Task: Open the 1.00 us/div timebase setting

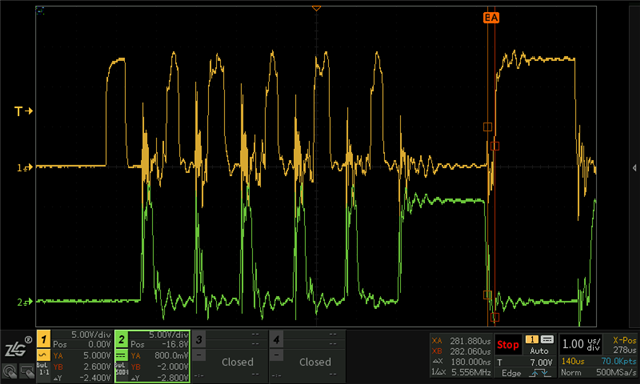Action: [x=581, y=344]
